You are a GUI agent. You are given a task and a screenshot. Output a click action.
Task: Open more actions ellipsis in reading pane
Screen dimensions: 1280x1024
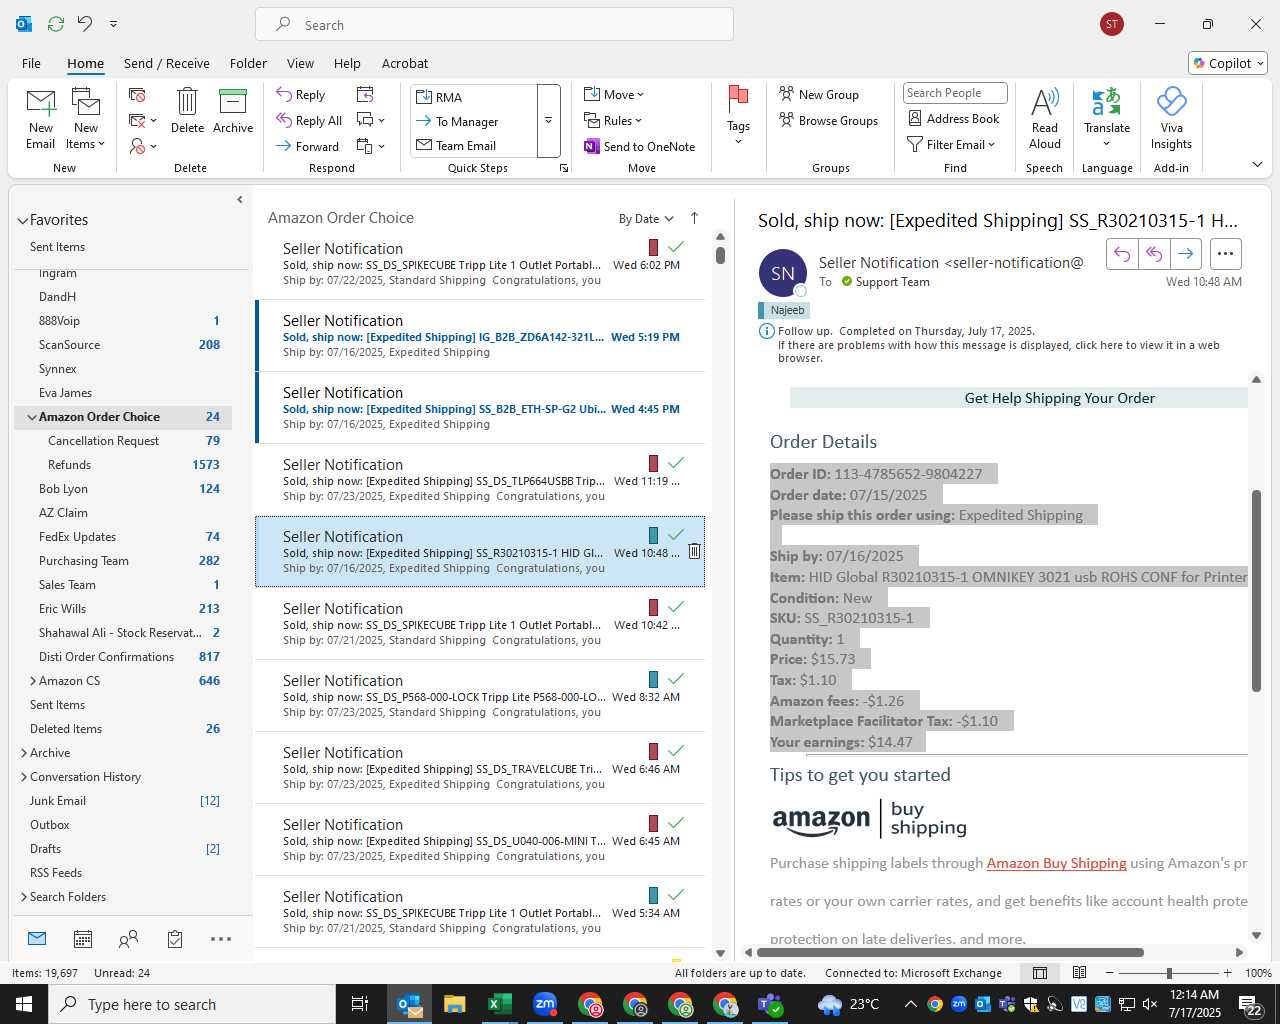(1226, 254)
